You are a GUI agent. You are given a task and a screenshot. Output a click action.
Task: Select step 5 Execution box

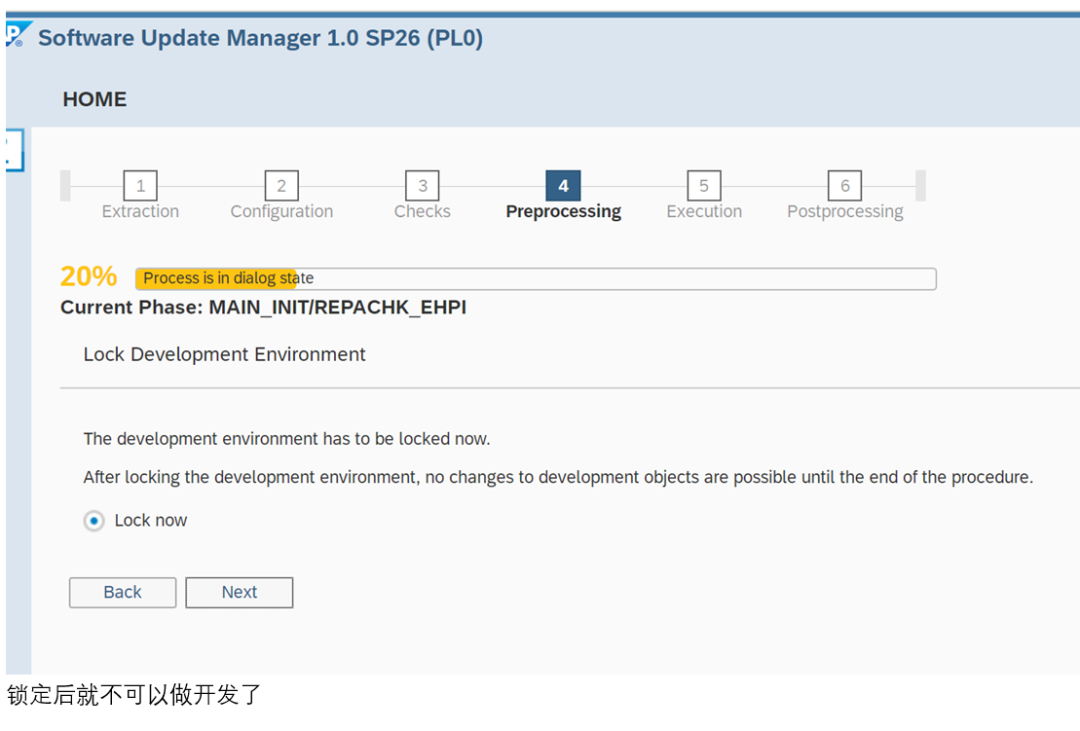click(x=704, y=186)
